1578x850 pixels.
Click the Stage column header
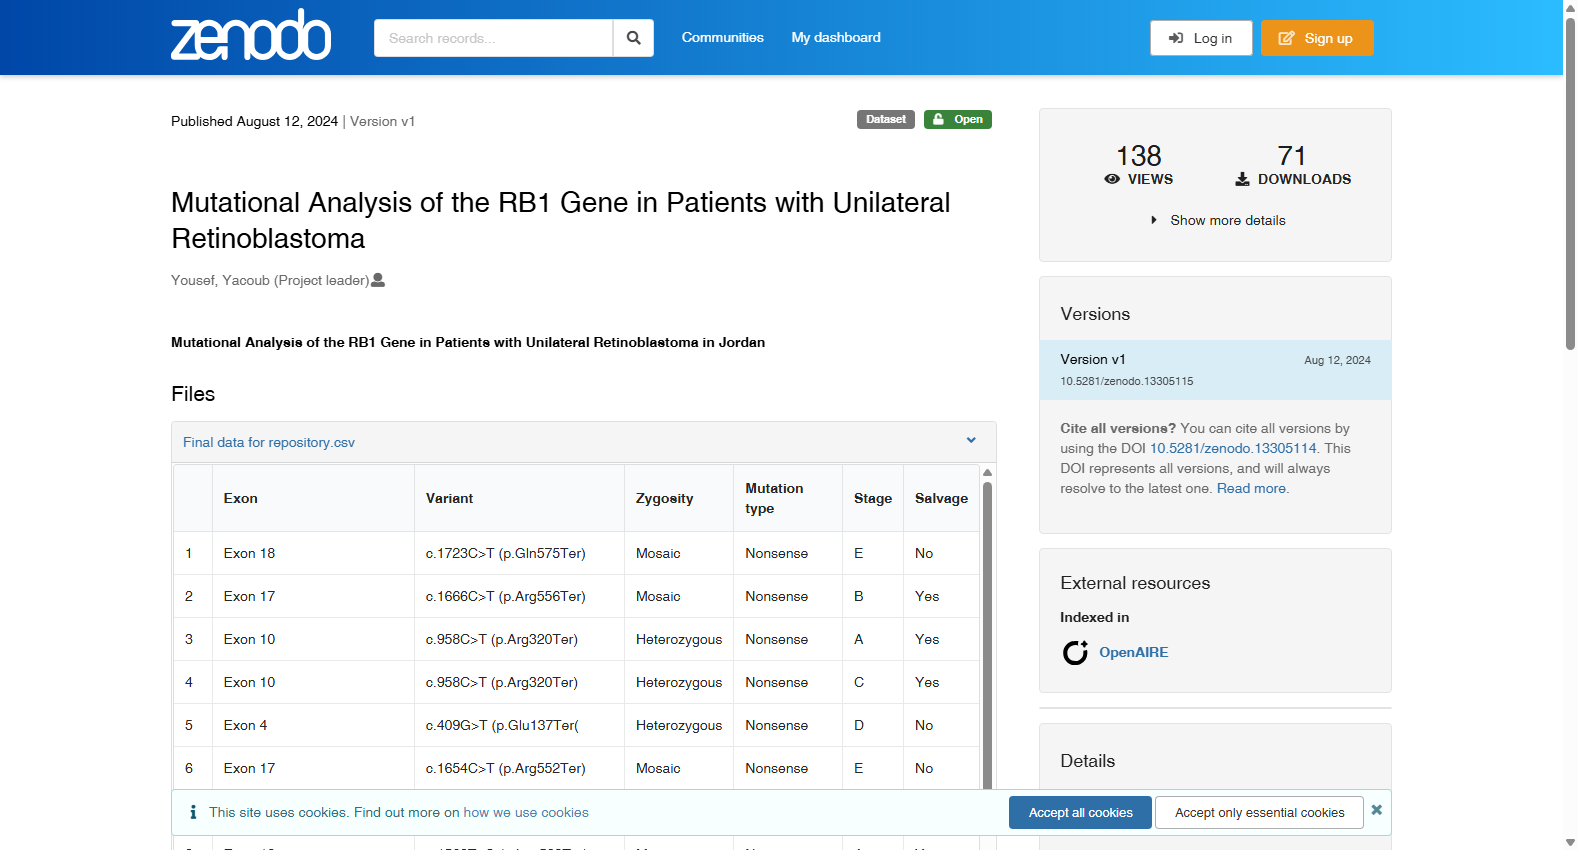(x=873, y=498)
